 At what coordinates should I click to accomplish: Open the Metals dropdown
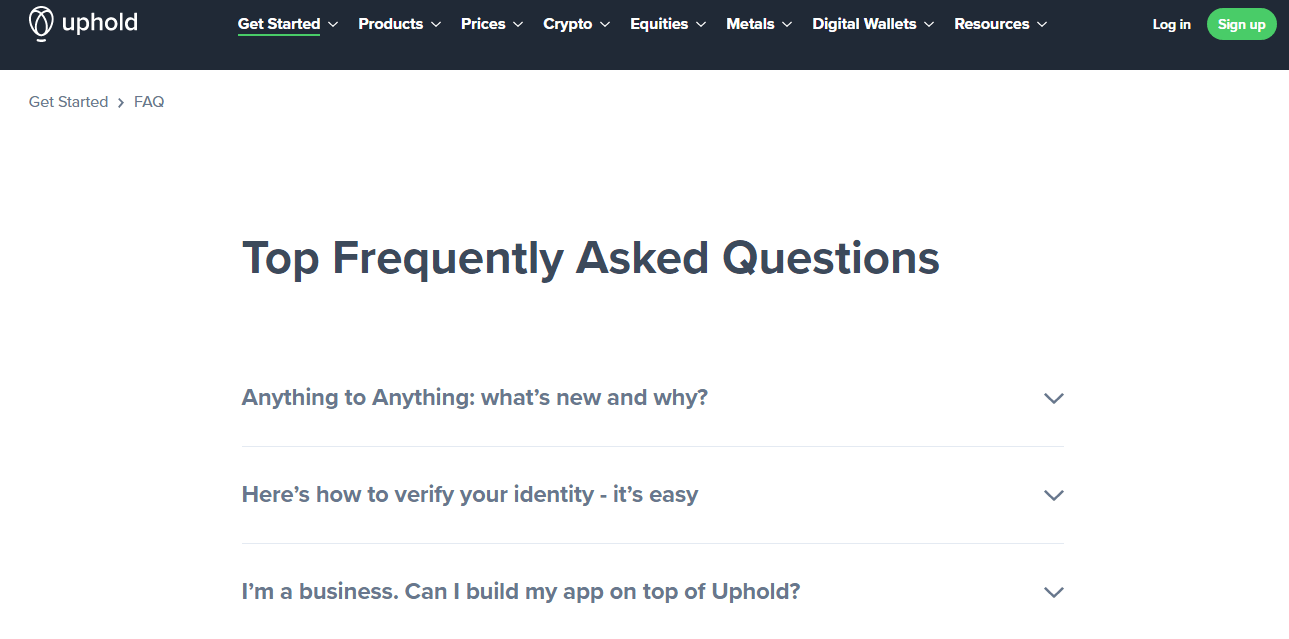(751, 23)
